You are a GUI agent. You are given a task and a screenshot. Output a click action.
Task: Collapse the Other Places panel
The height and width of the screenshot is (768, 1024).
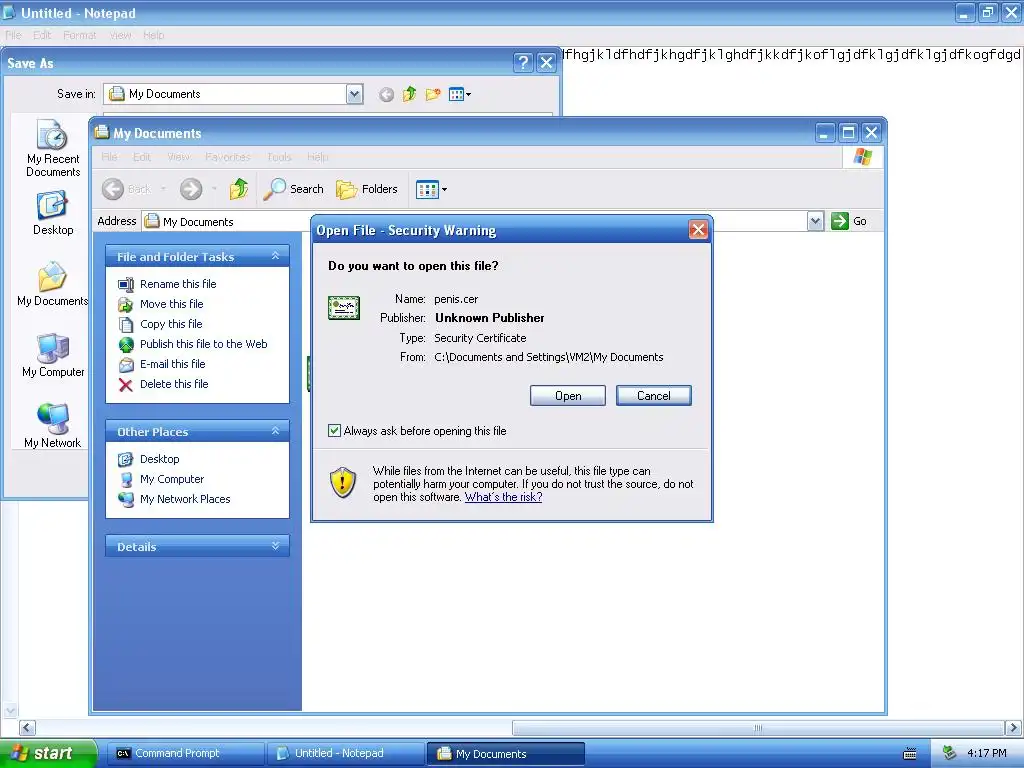coord(275,431)
